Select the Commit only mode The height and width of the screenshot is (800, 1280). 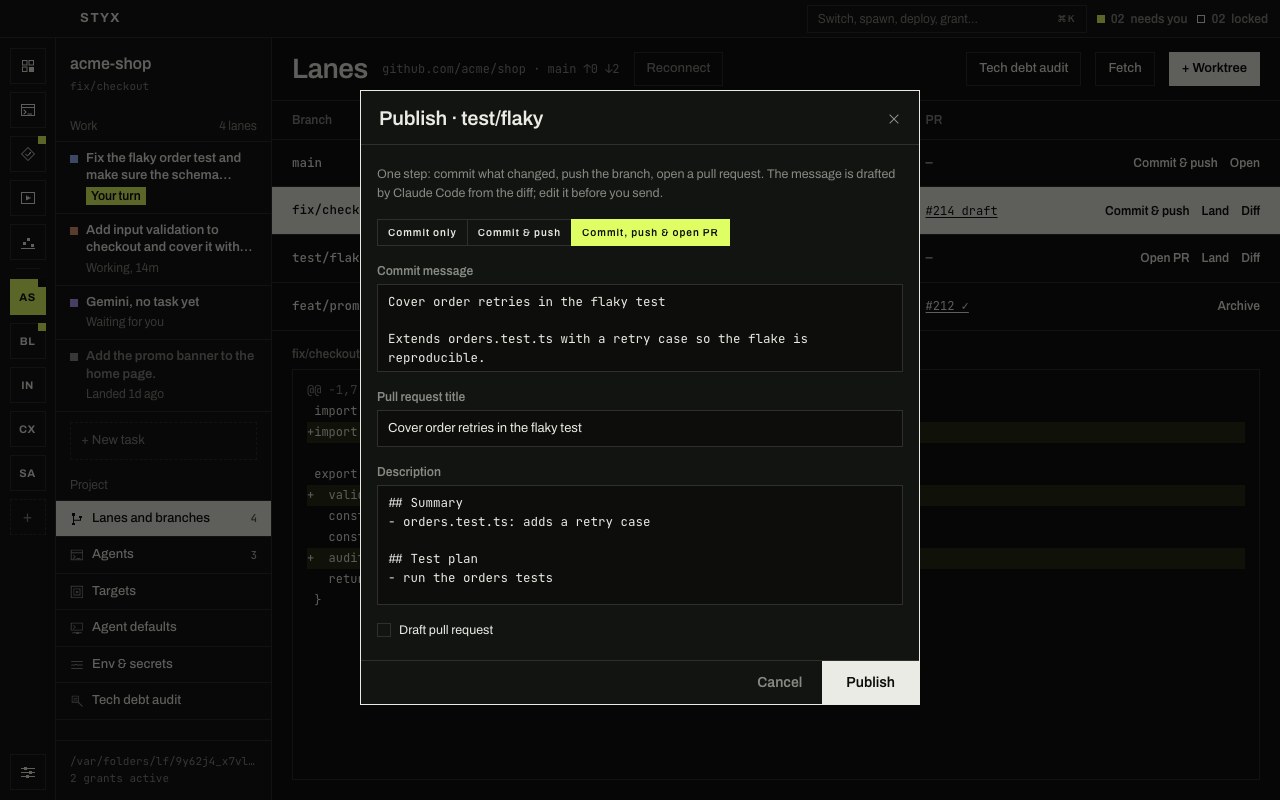422,233
